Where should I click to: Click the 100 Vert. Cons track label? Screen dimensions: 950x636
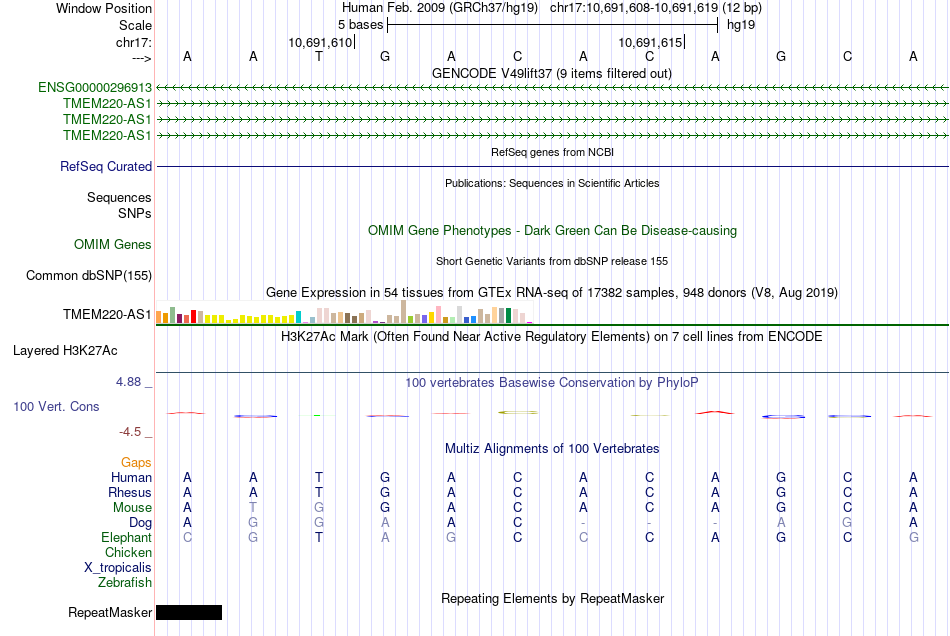[56, 406]
